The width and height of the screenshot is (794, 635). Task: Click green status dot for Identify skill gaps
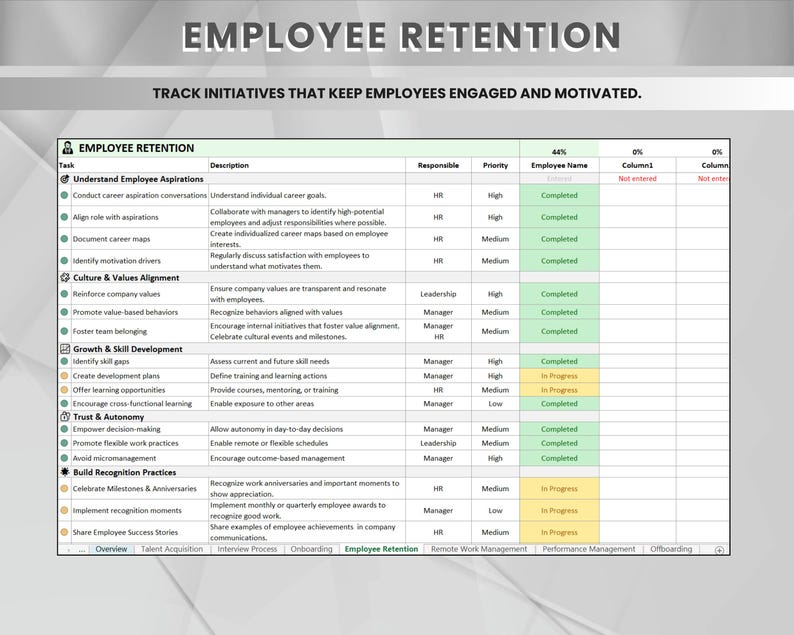[x=64, y=361]
